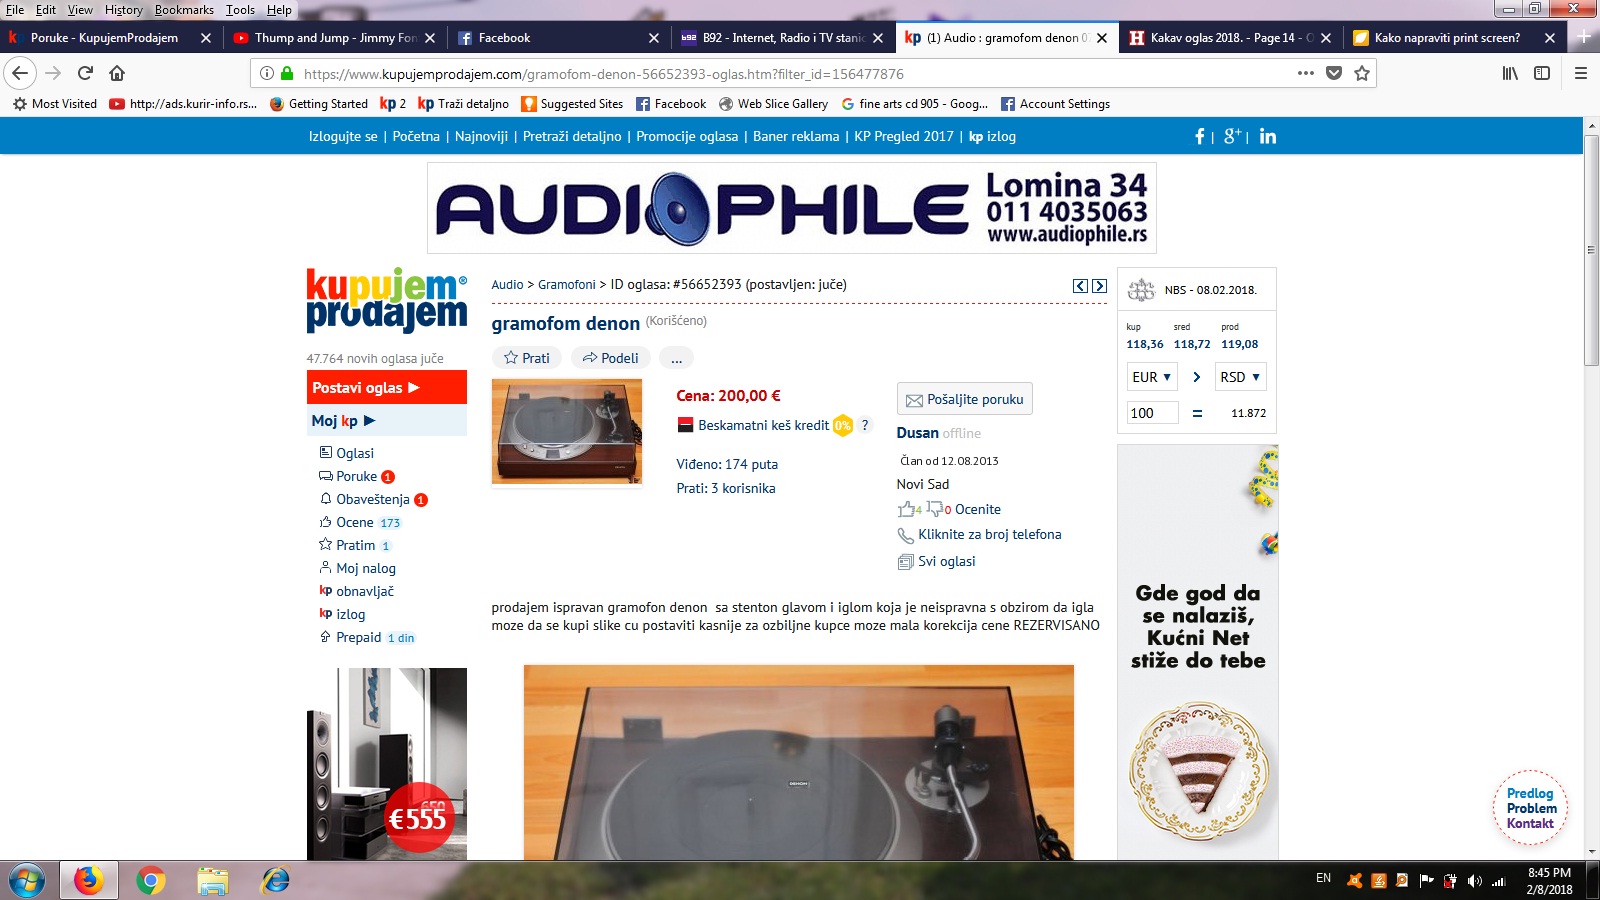Open Windows Explorer from the taskbar
The height and width of the screenshot is (900, 1600).
pyautogui.click(x=213, y=881)
